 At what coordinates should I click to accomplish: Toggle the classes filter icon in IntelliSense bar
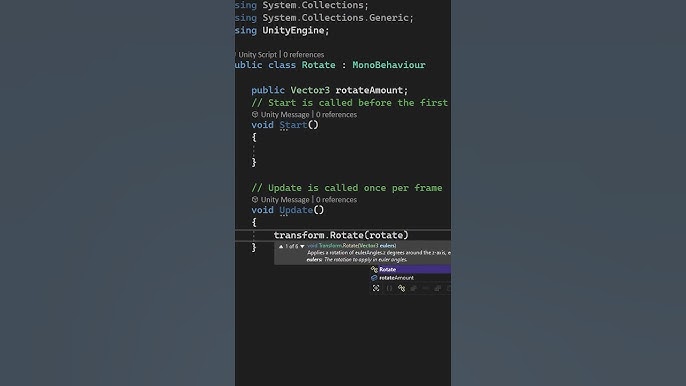(401, 288)
